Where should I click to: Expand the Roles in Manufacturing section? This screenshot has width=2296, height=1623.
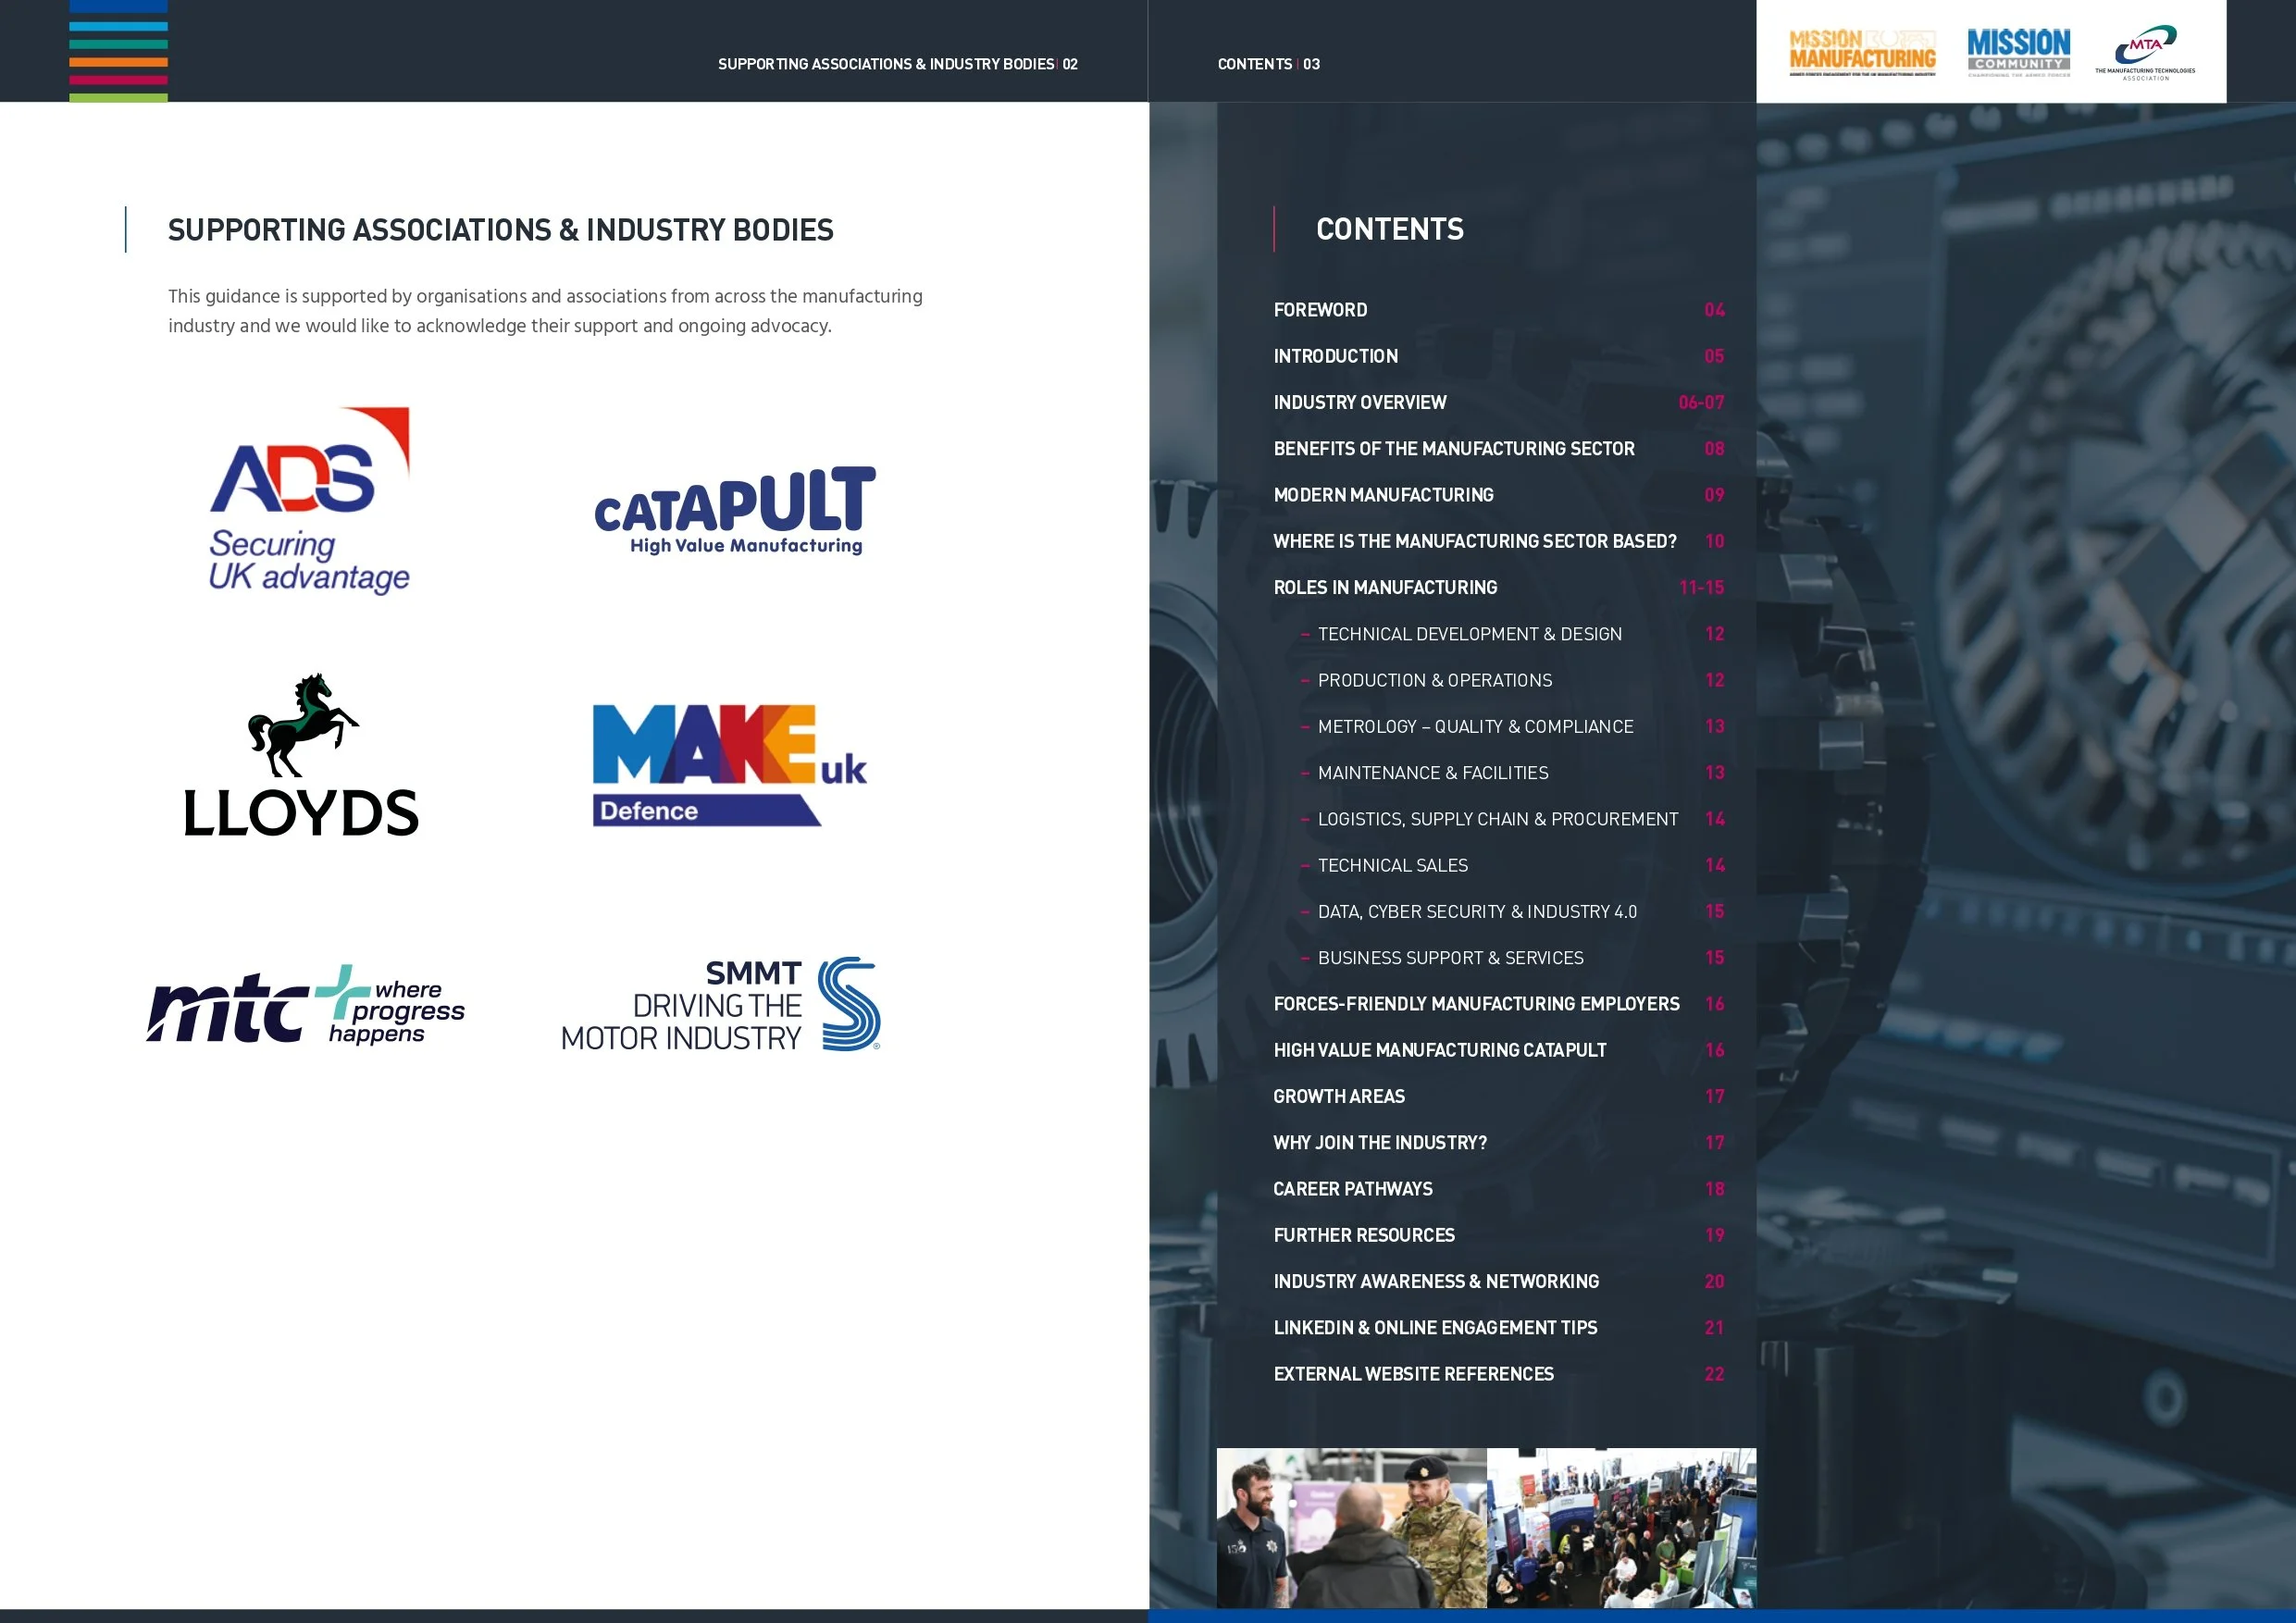point(1385,588)
